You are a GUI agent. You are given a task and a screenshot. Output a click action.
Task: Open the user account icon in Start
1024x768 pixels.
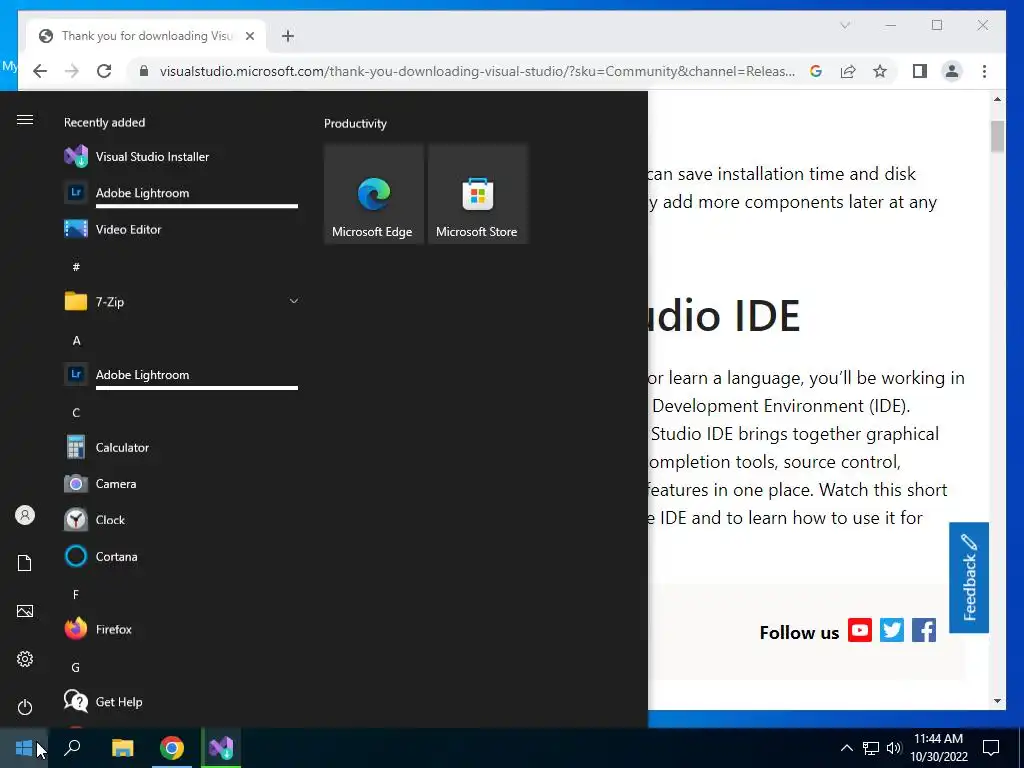pyautogui.click(x=25, y=515)
